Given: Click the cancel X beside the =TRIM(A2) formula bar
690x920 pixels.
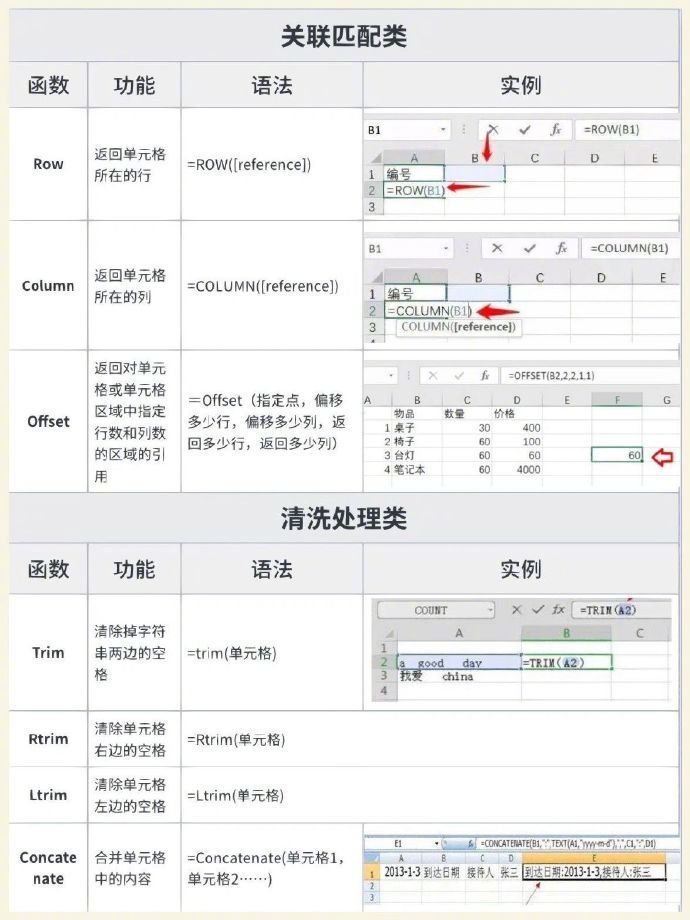Looking at the screenshot, I should point(516,610).
